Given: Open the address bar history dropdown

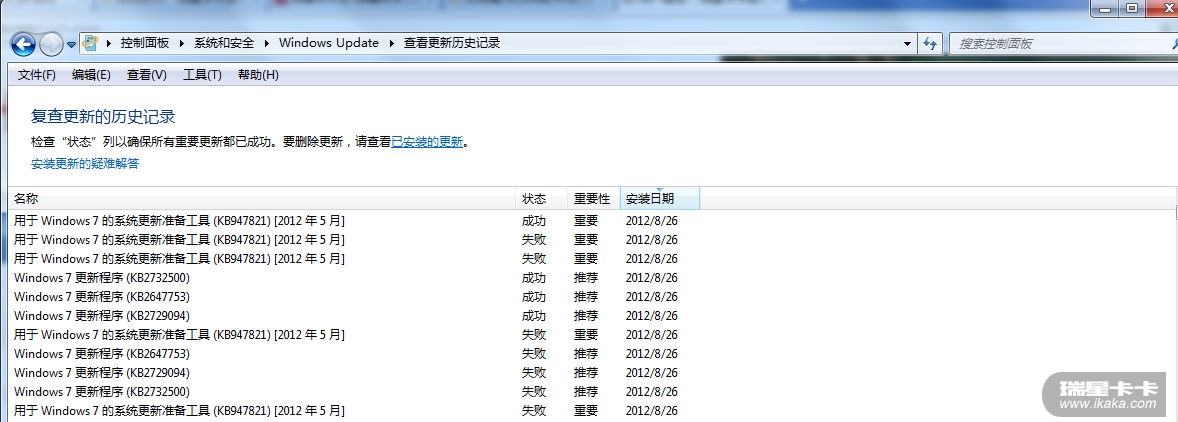Looking at the screenshot, I should (908, 44).
